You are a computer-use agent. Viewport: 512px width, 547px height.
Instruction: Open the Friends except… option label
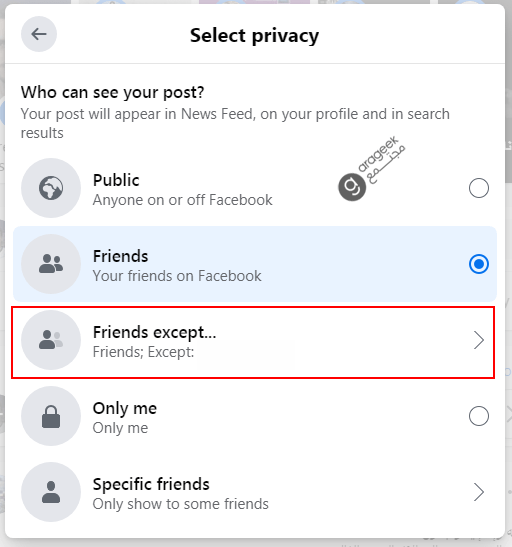[x=155, y=332]
